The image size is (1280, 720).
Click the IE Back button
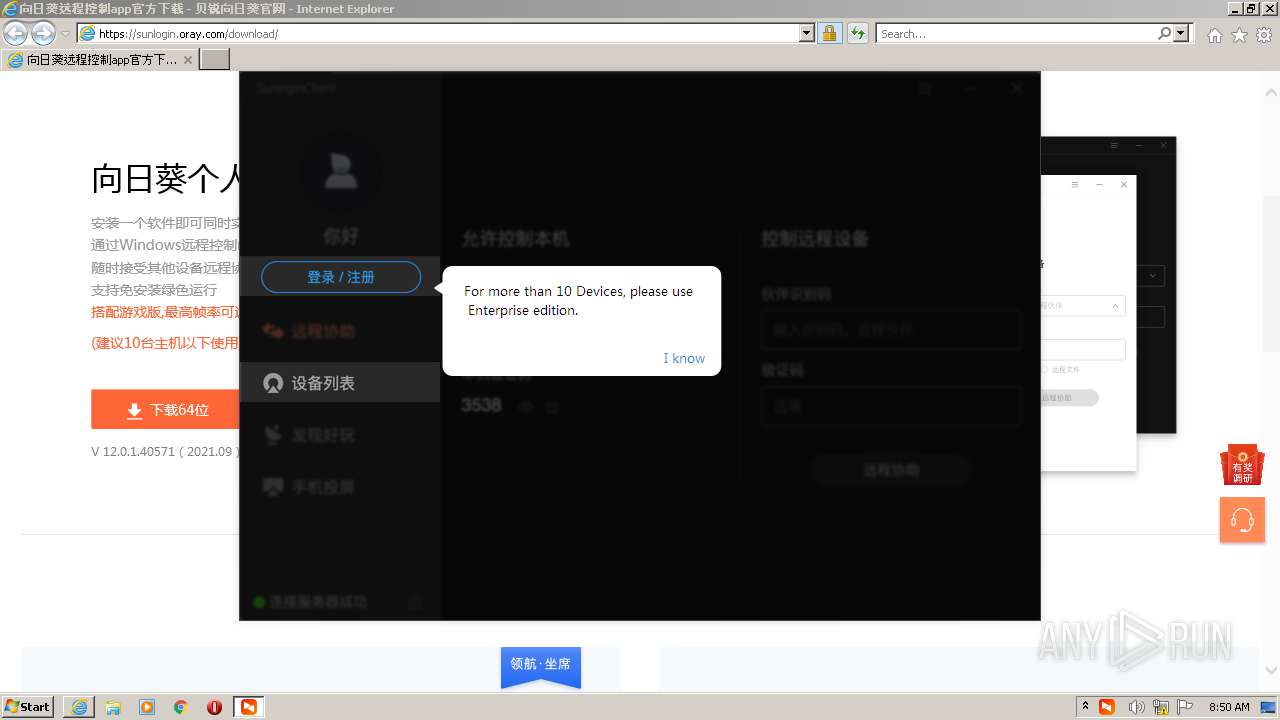[x=15, y=33]
